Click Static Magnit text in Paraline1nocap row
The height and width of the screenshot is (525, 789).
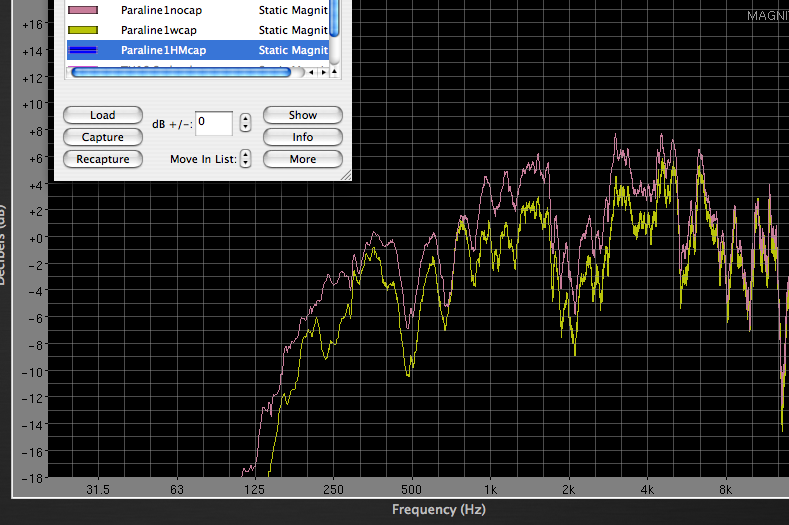(293, 10)
